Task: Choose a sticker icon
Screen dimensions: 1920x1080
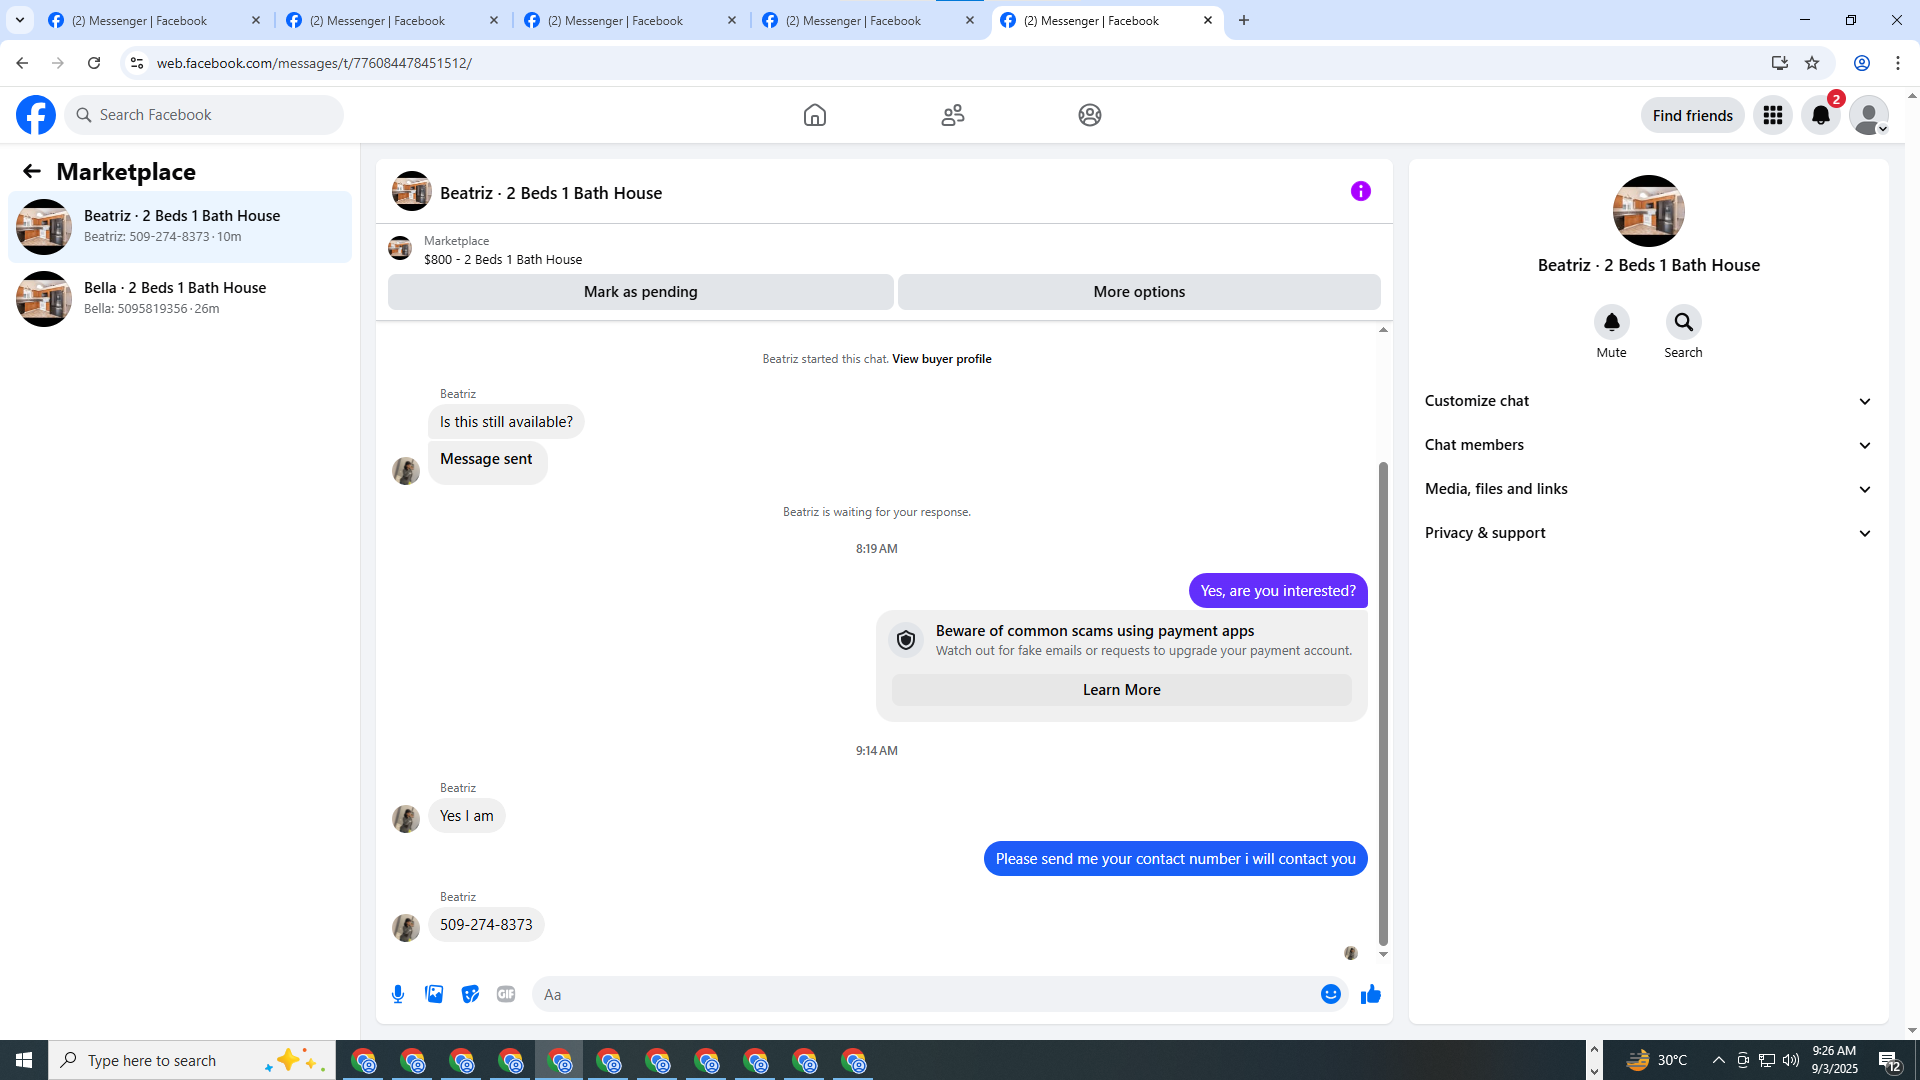Action: pyautogui.click(x=470, y=994)
